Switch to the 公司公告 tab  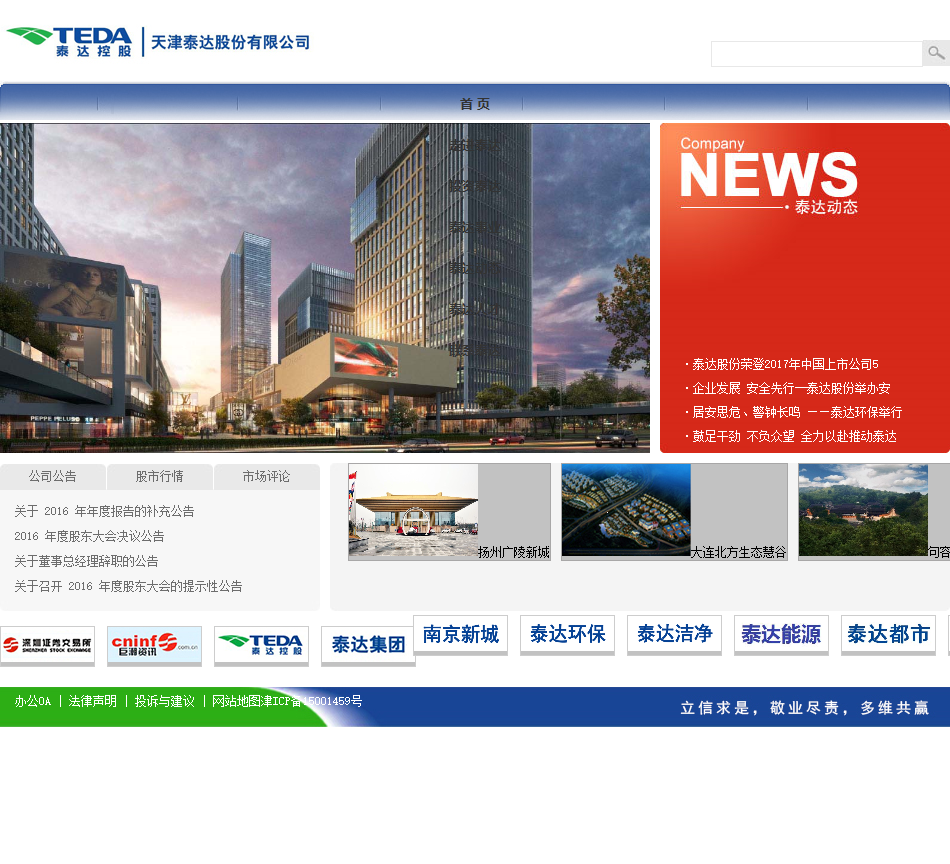coord(53,477)
